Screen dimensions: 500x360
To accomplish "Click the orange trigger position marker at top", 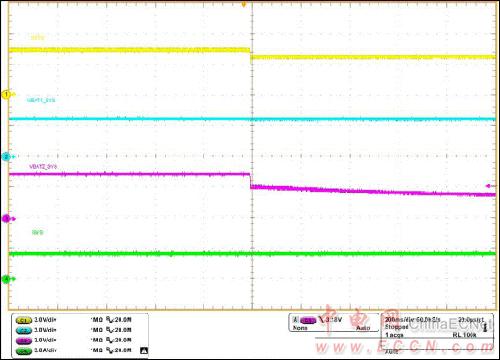I will tap(244, 4).
